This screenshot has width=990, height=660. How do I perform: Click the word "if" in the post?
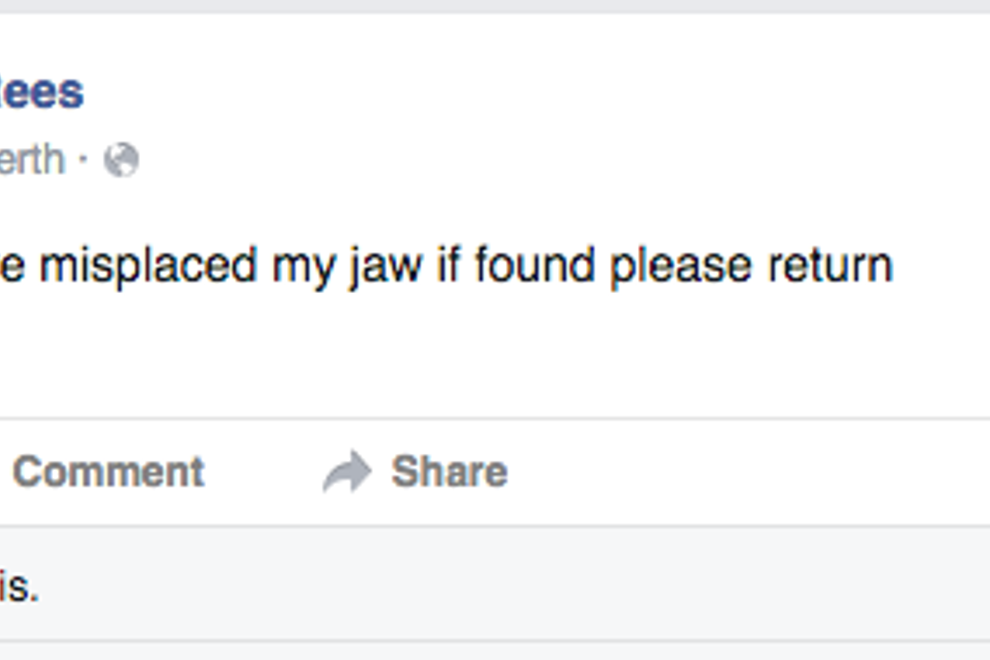tap(447, 267)
